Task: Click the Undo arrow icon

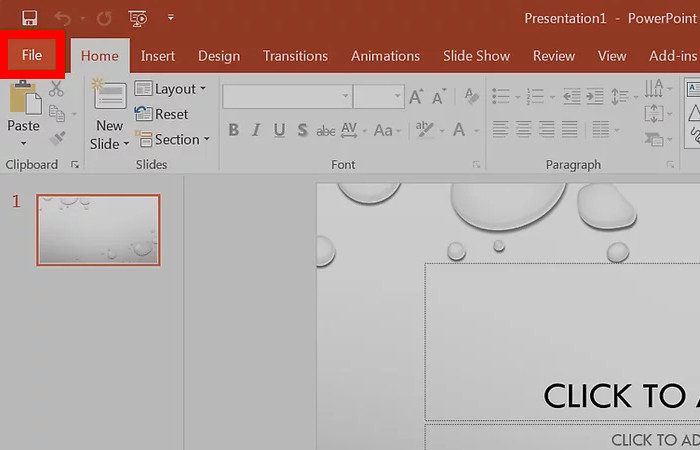Action: (x=62, y=18)
